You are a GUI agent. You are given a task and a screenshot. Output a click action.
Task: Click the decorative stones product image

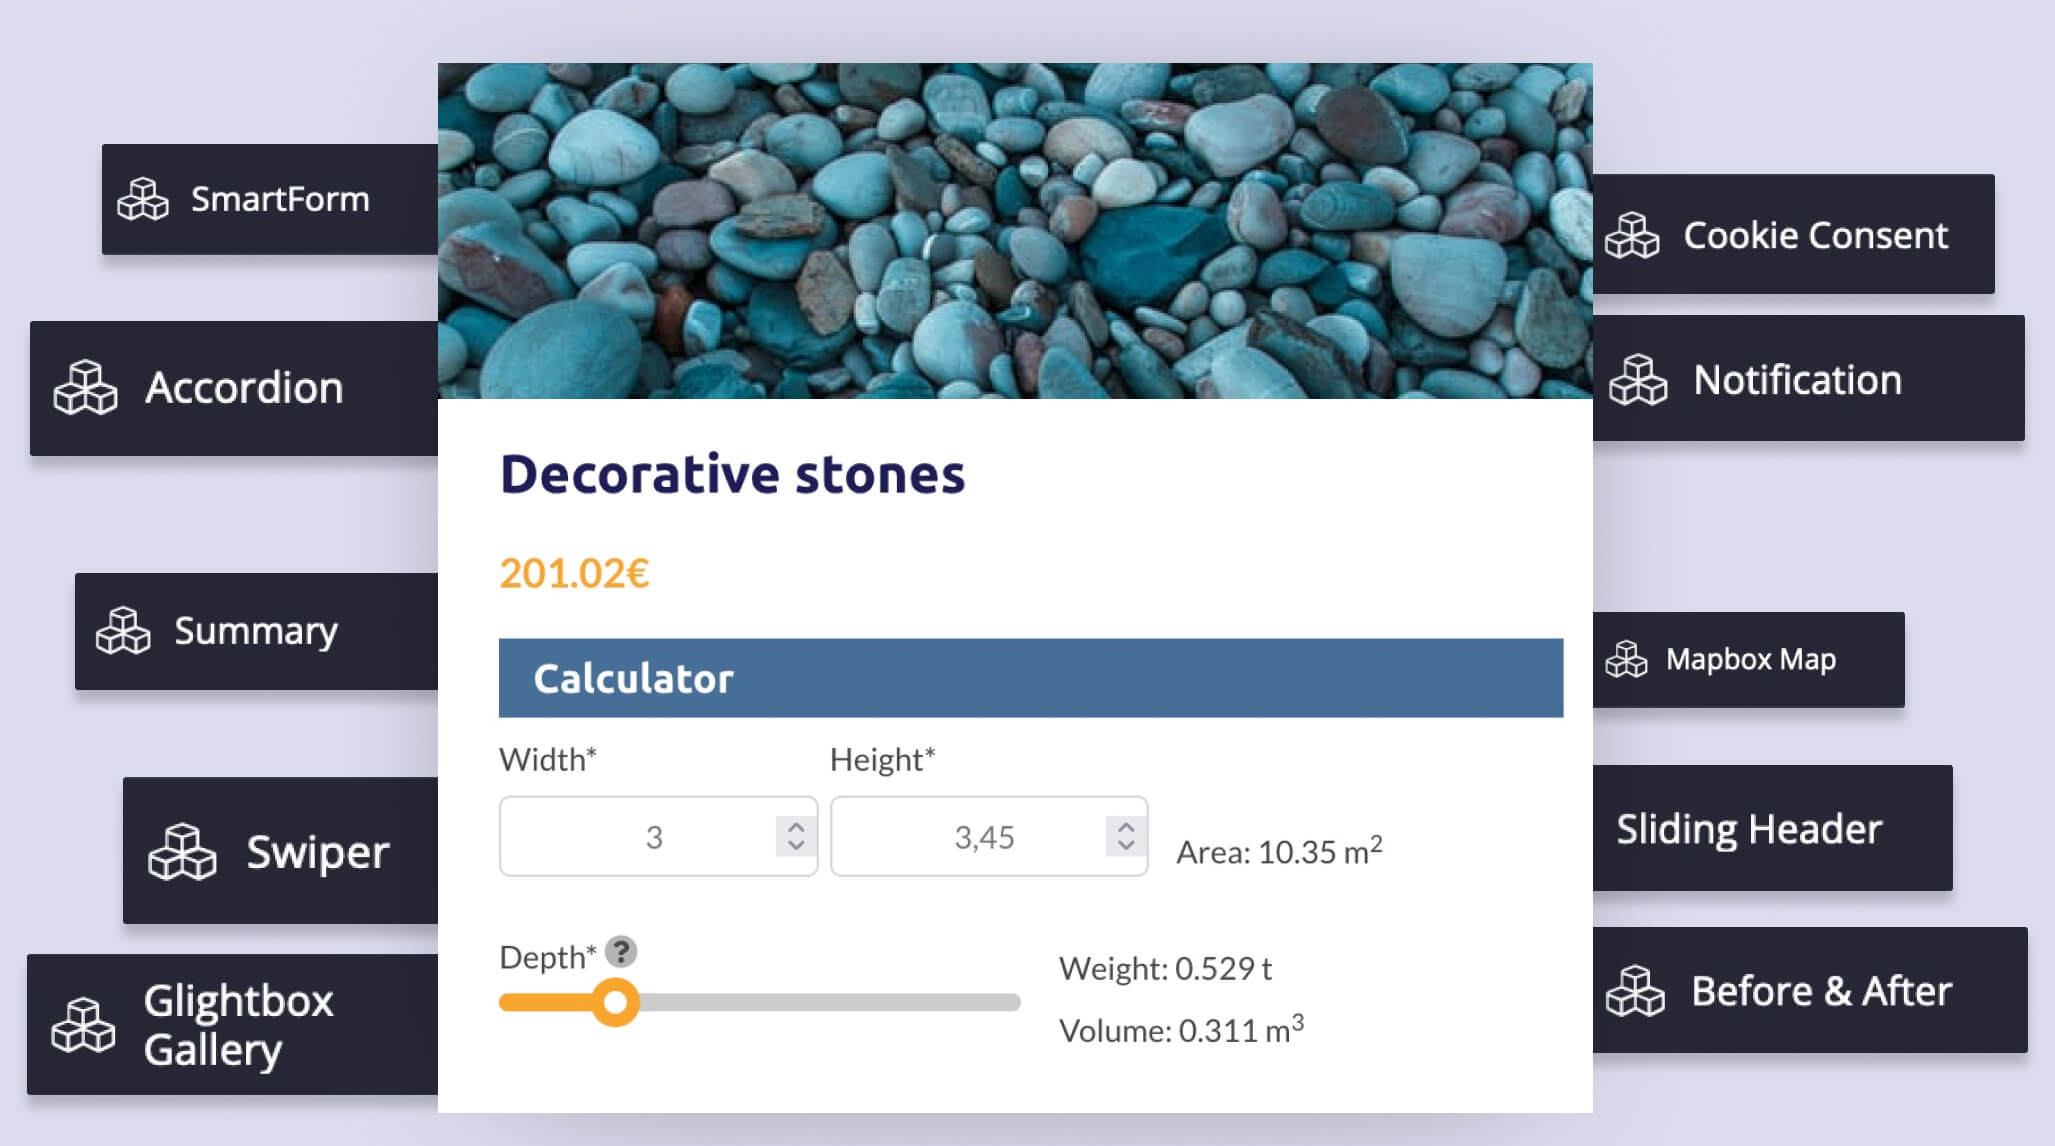point(1015,231)
